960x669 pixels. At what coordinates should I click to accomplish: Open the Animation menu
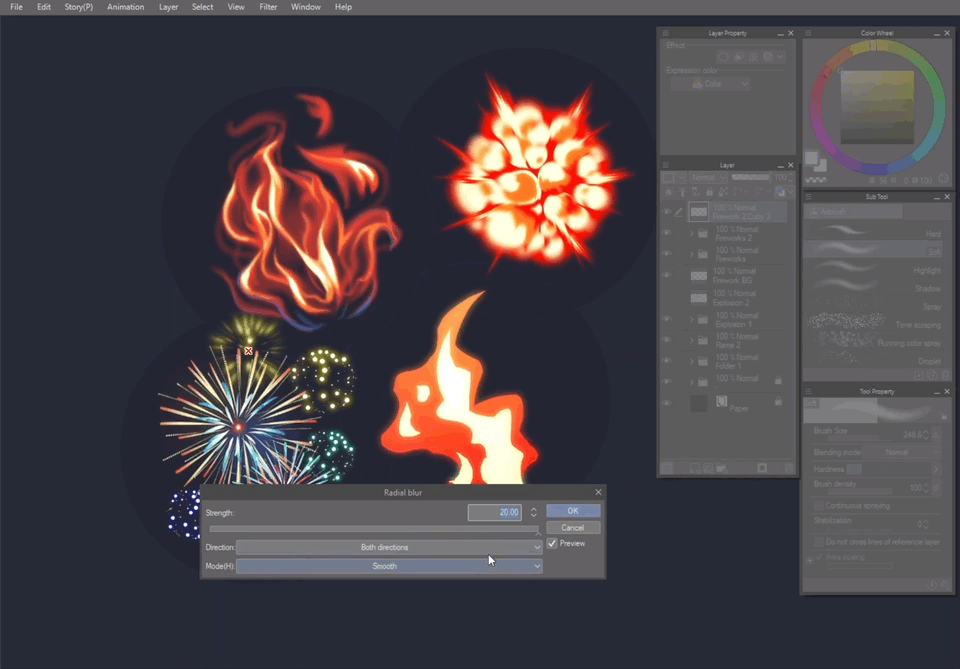(126, 7)
